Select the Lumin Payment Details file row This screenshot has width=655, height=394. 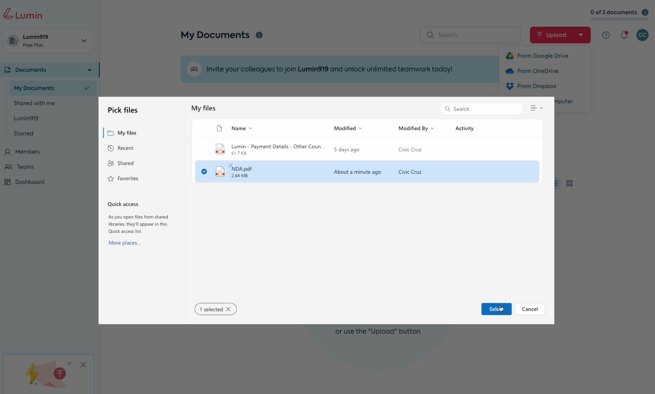(367, 149)
